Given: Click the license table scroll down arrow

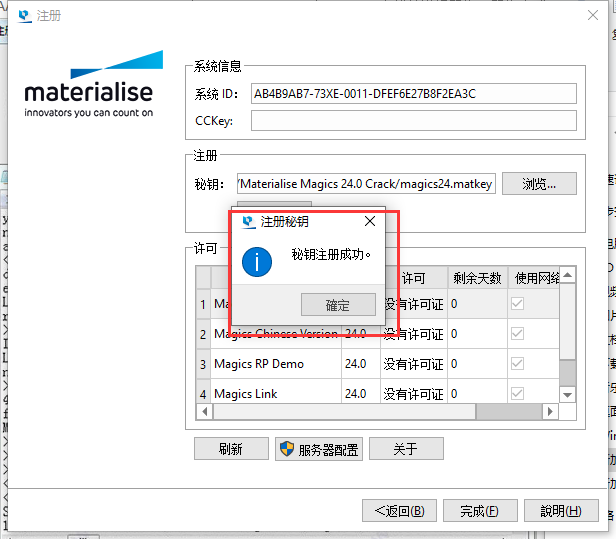Looking at the screenshot, I should click(567, 395).
